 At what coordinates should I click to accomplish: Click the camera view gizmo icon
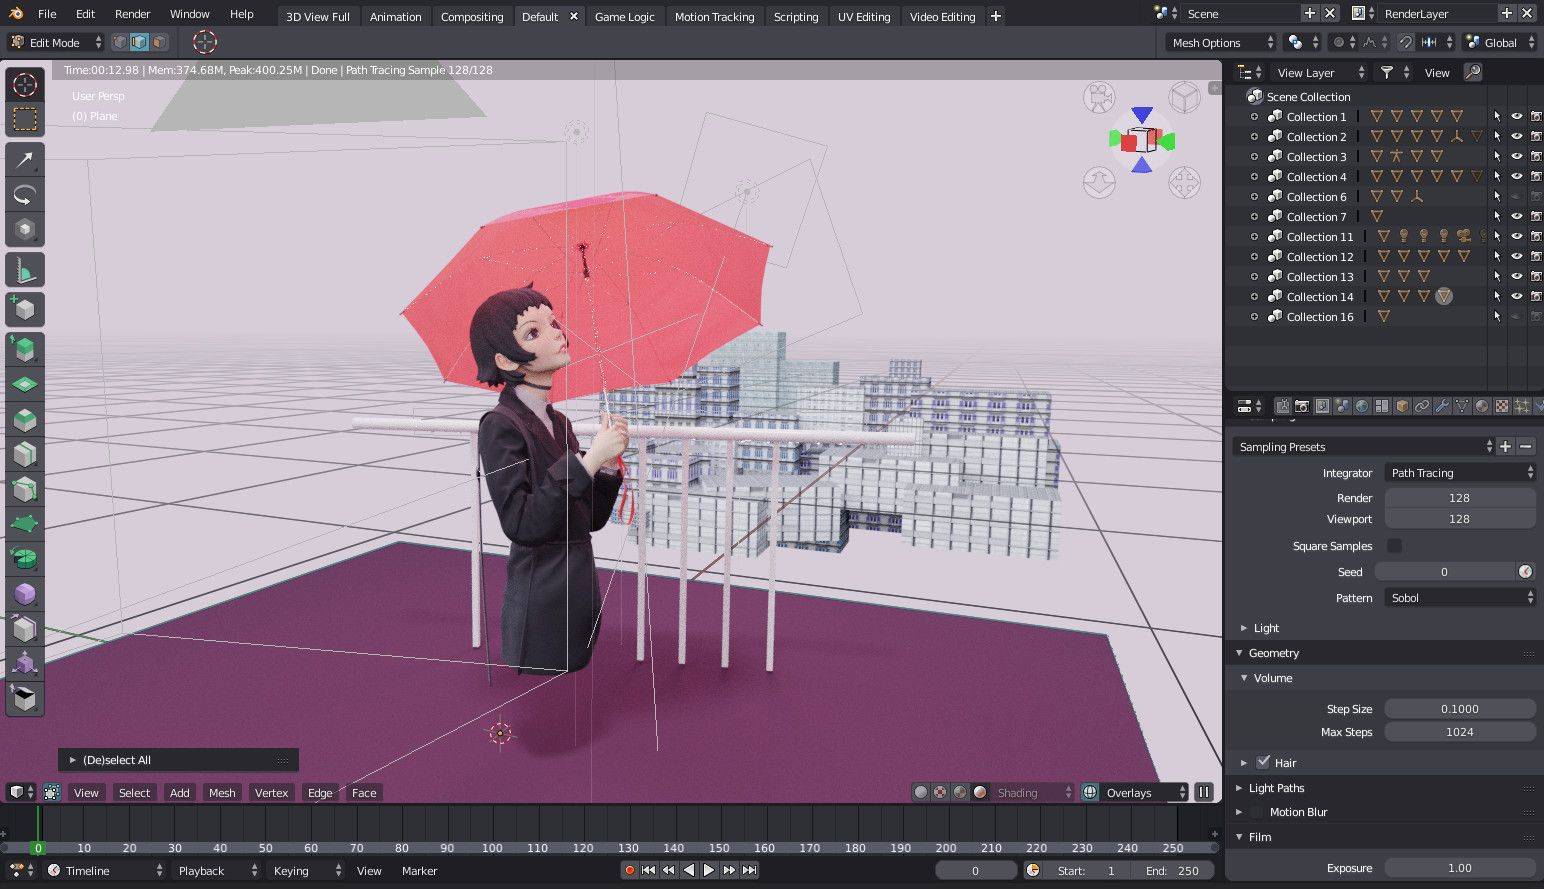1099,98
